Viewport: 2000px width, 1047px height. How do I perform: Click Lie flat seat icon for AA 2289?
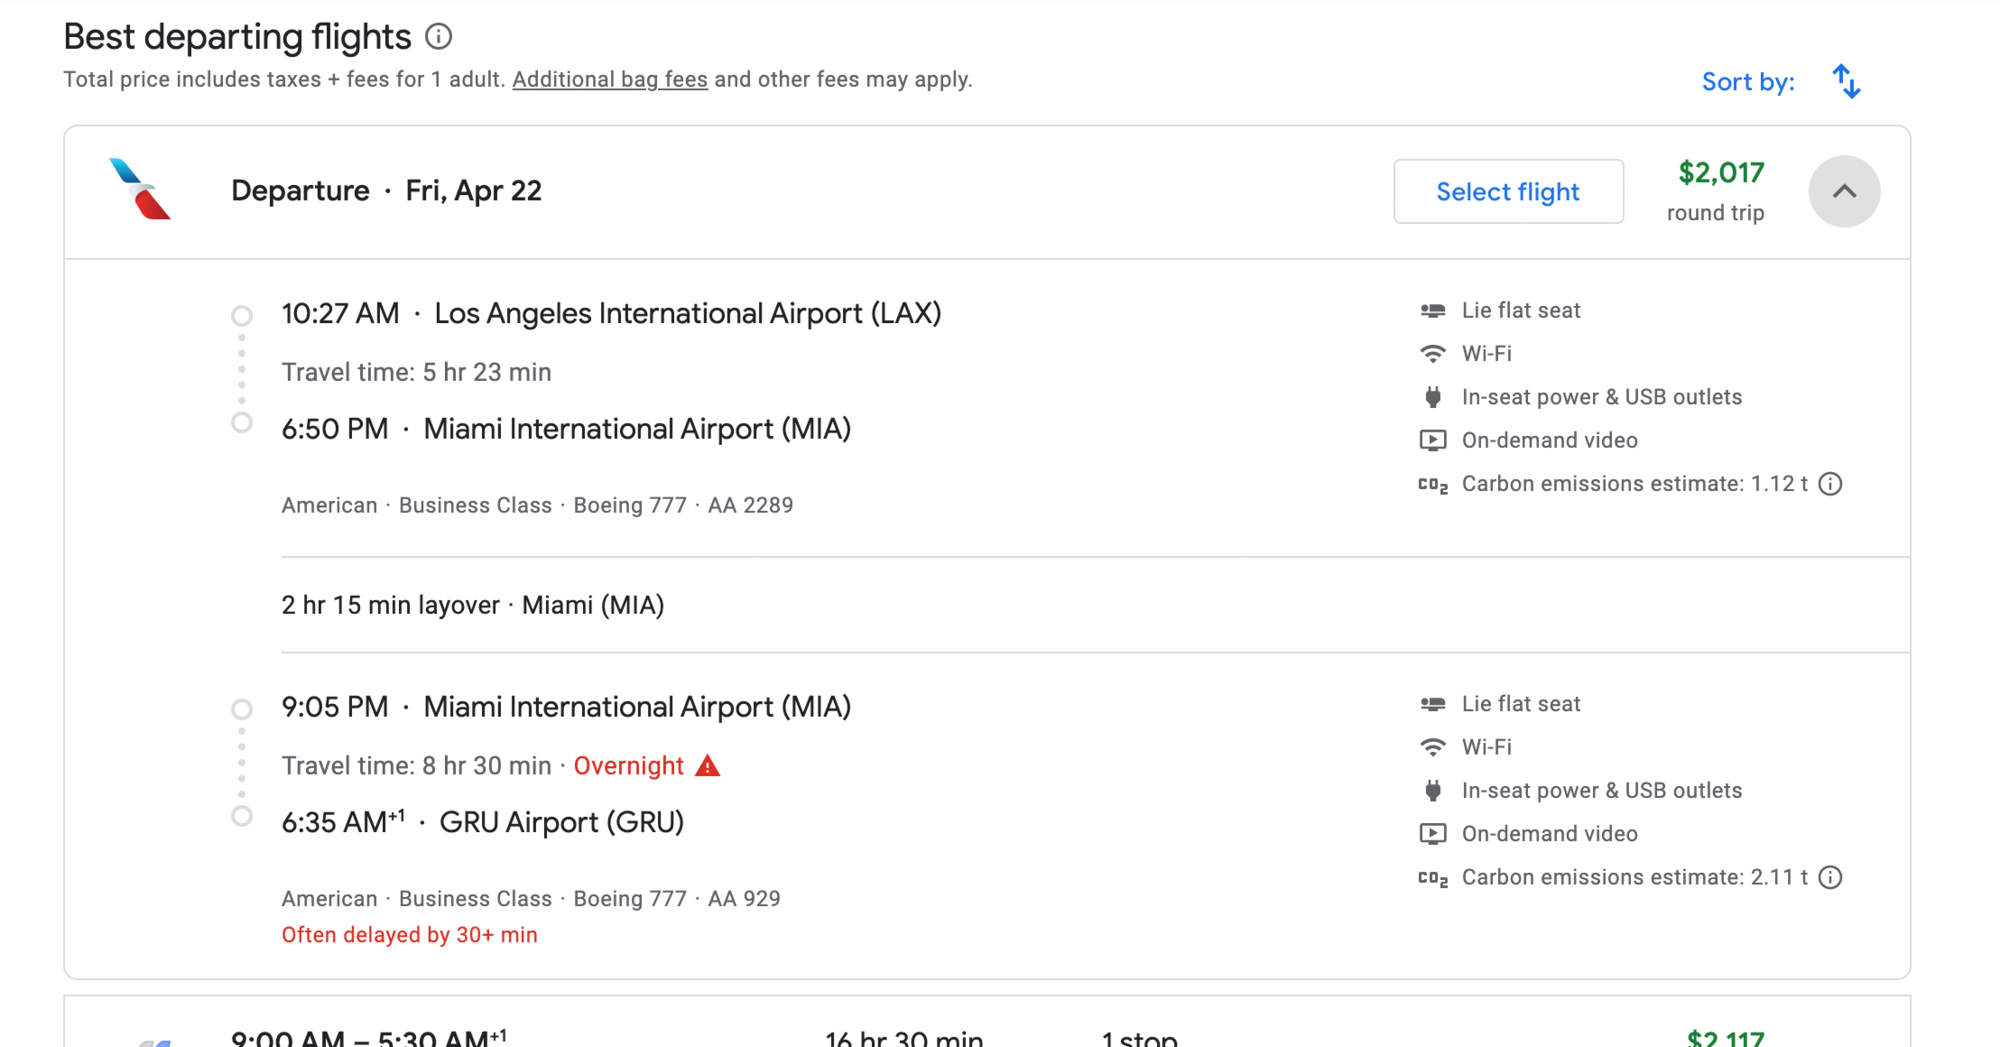tap(1432, 311)
